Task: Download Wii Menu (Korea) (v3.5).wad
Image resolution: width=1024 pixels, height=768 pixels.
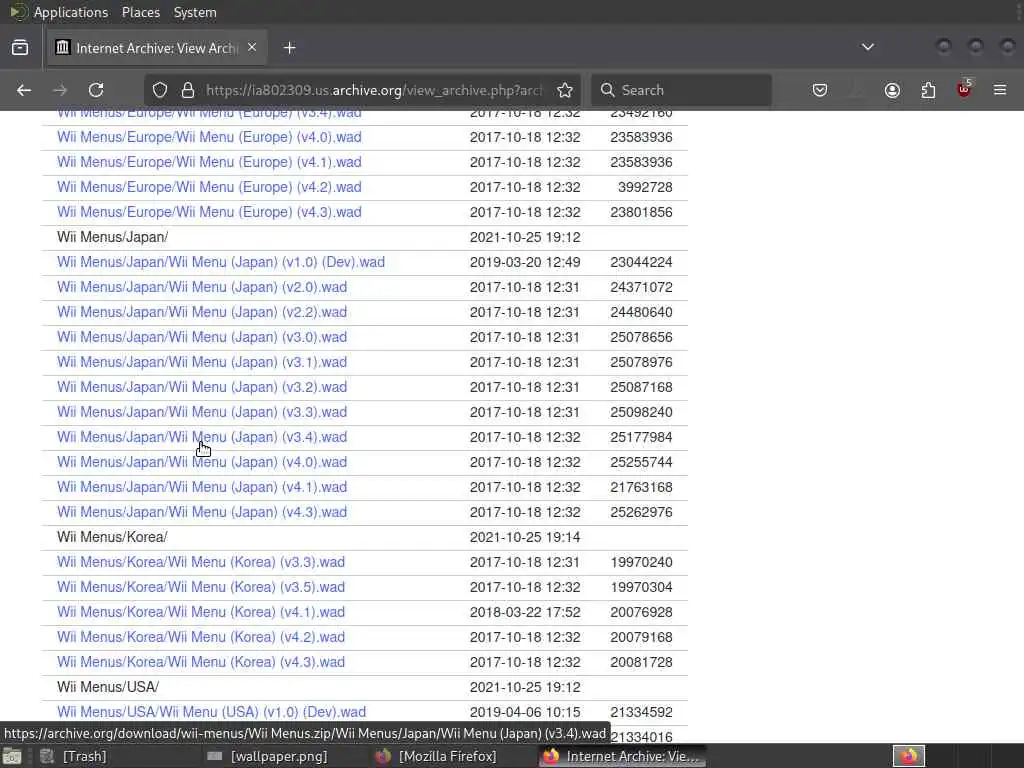Action: click(200, 587)
